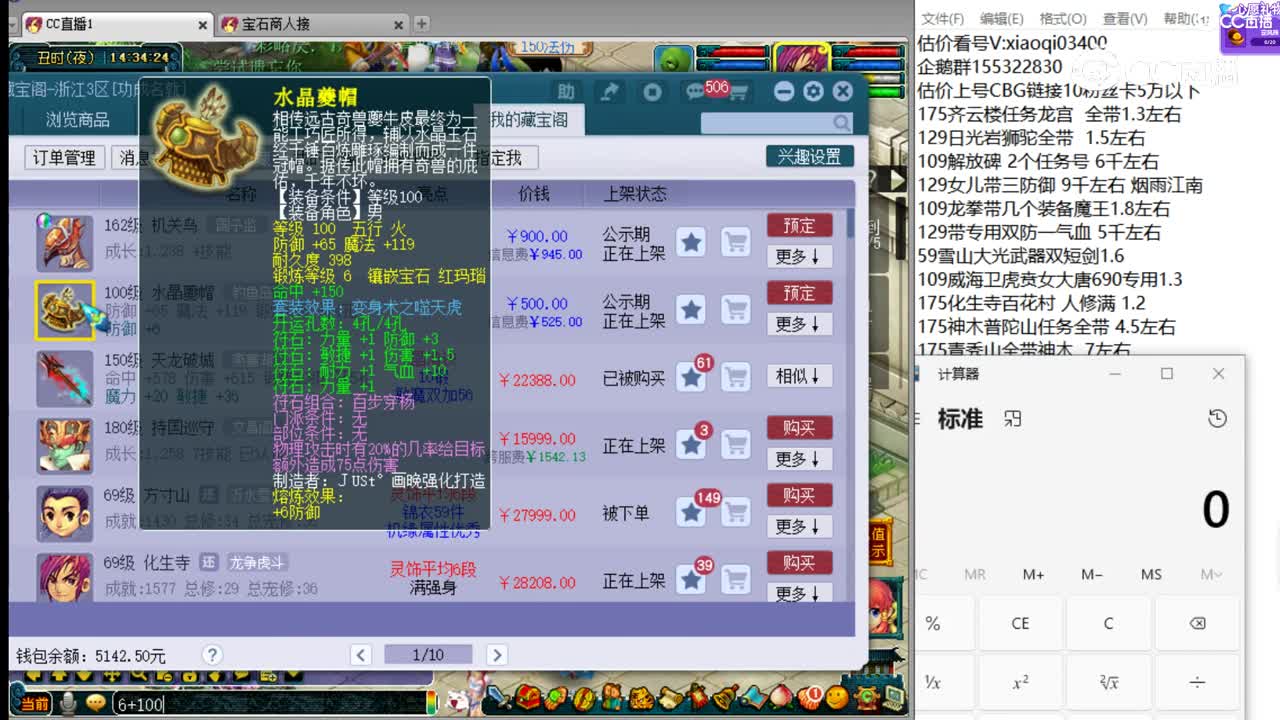Expand 更多 dropdown for 机关鸟 row
This screenshot has width=1280, height=720.
[799, 257]
